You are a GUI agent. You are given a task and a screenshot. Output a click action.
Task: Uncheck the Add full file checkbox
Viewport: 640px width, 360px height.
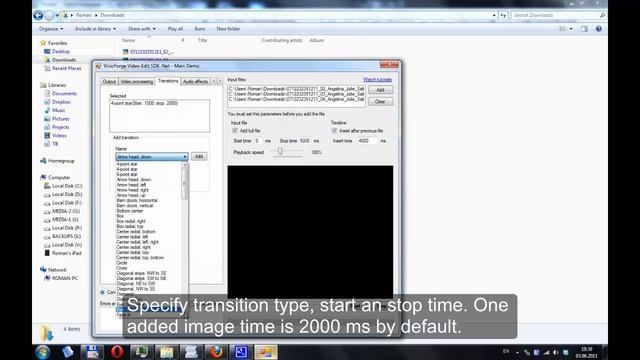coord(235,131)
